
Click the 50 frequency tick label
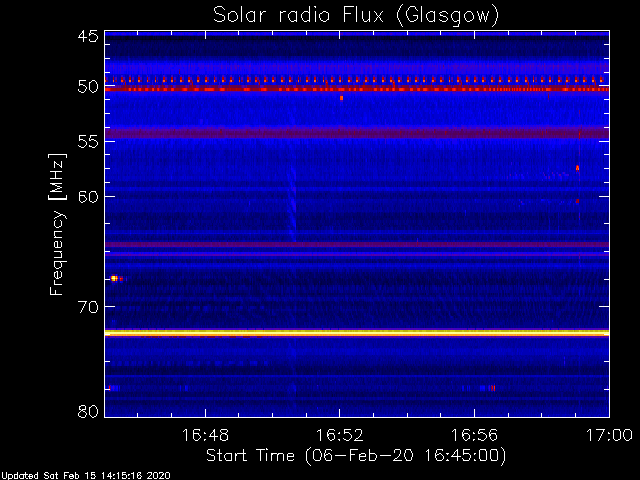[88, 87]
